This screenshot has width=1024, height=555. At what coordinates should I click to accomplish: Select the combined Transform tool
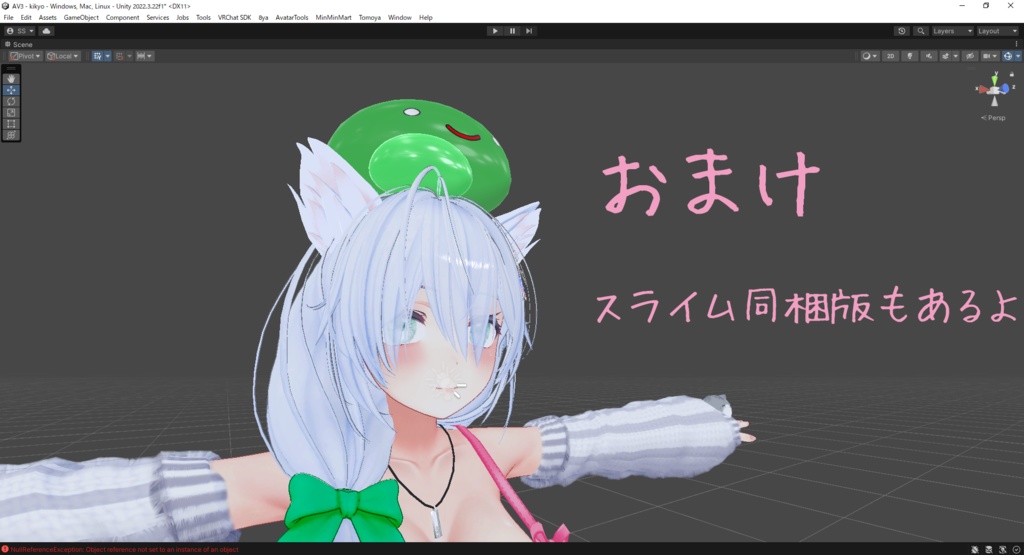[x=11, y=135]
